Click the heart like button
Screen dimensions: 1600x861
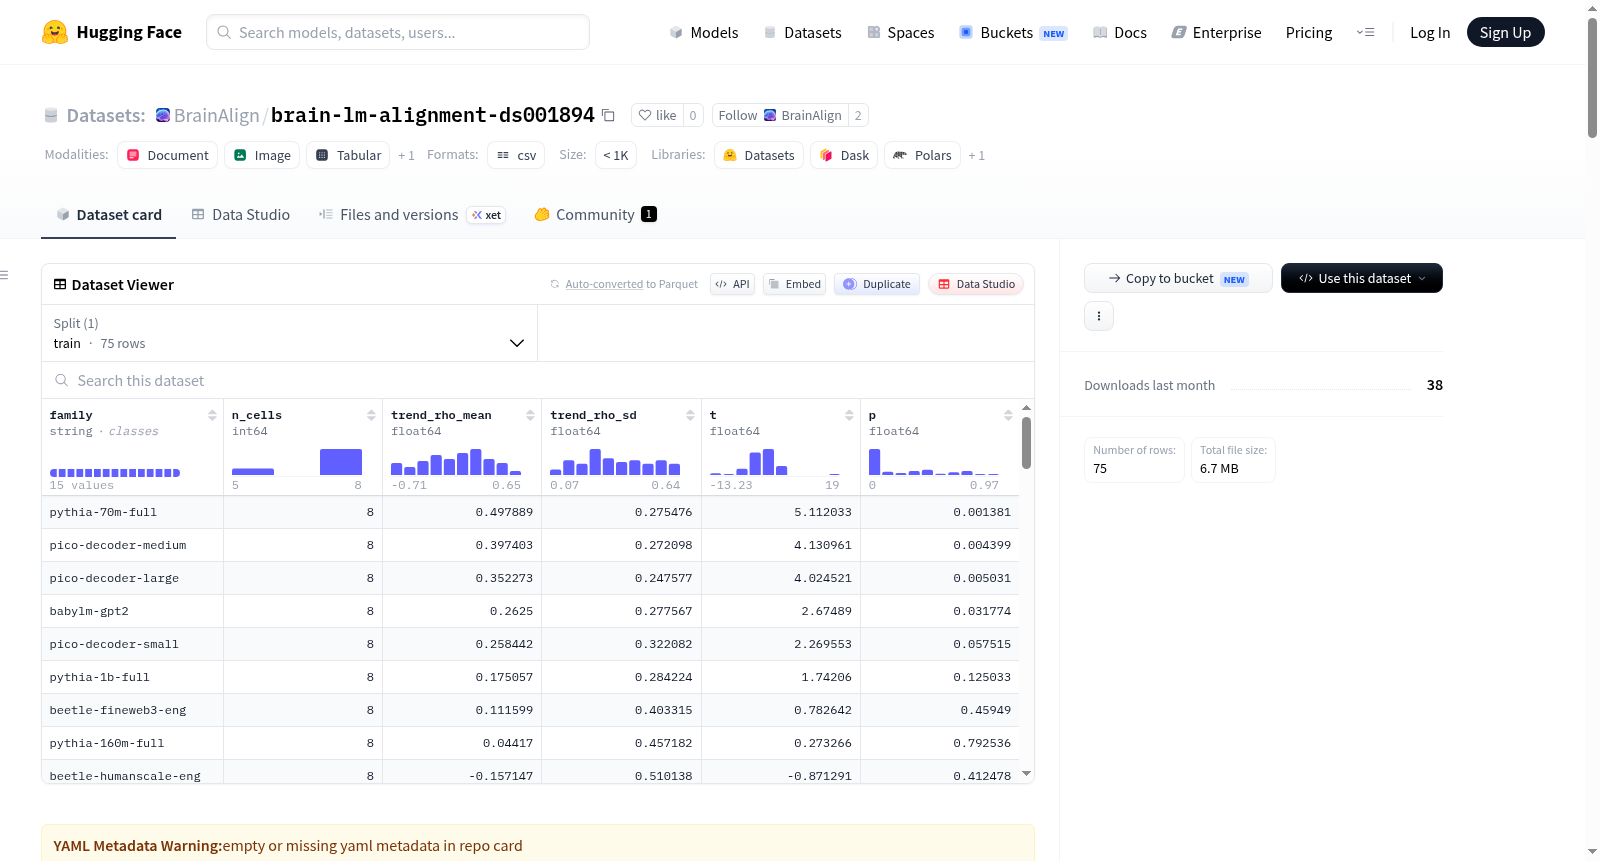tap(657, 115)
